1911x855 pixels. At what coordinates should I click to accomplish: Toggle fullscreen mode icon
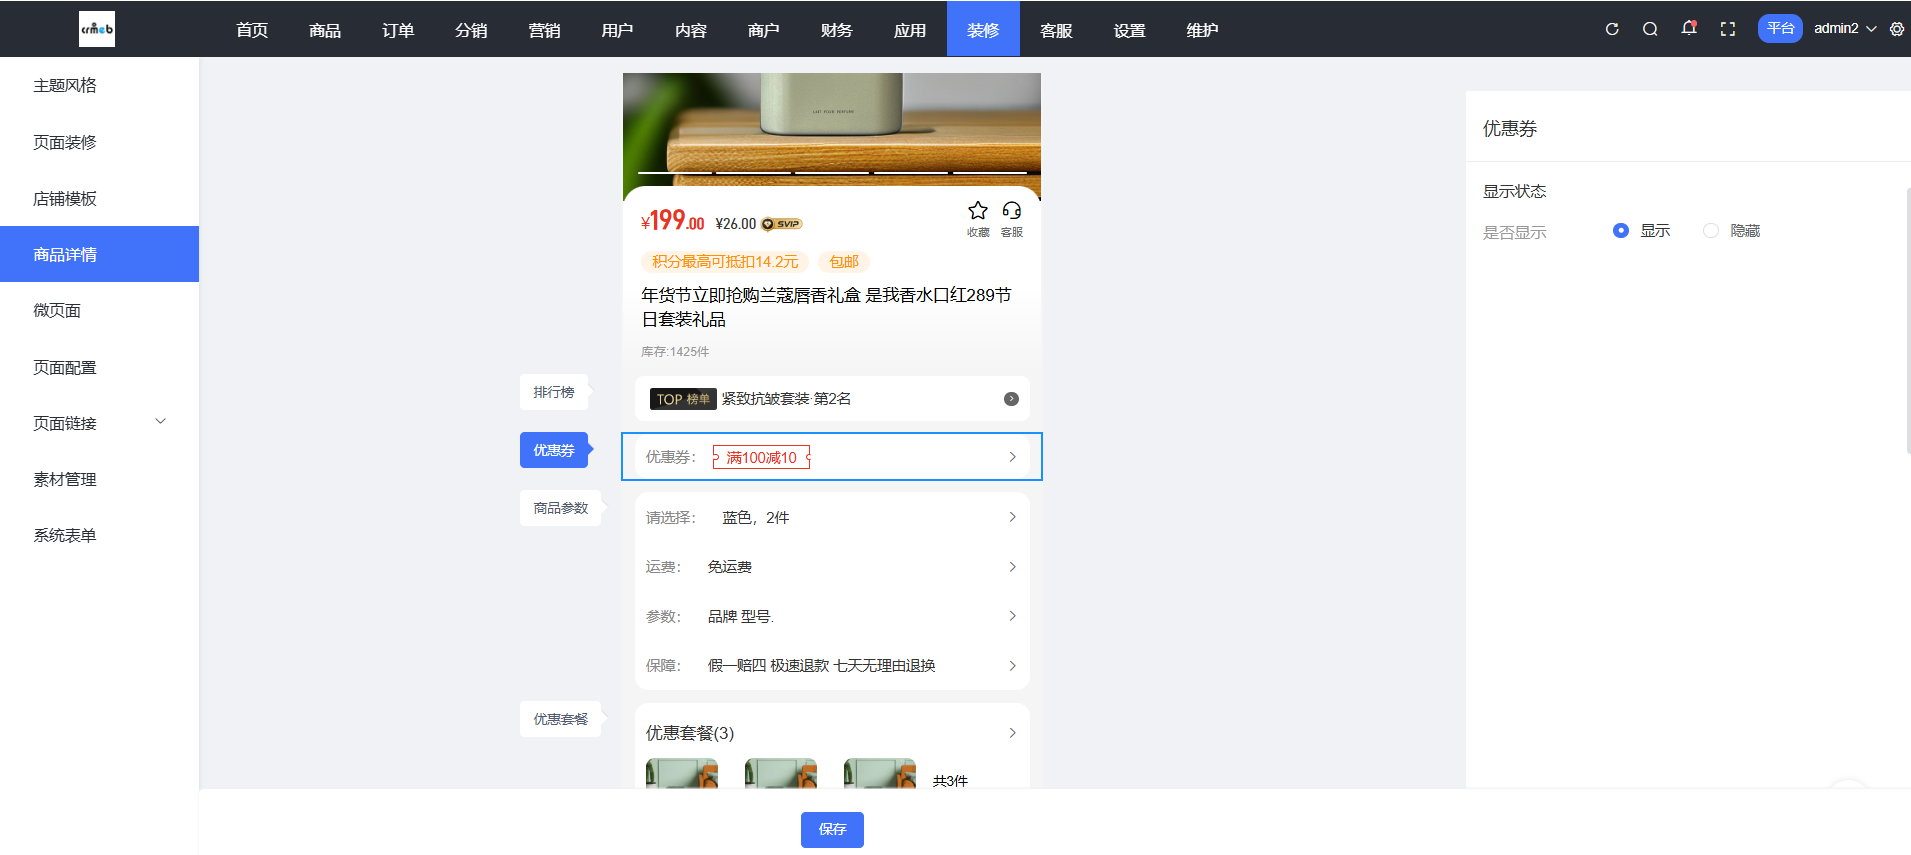(1728, 29)
